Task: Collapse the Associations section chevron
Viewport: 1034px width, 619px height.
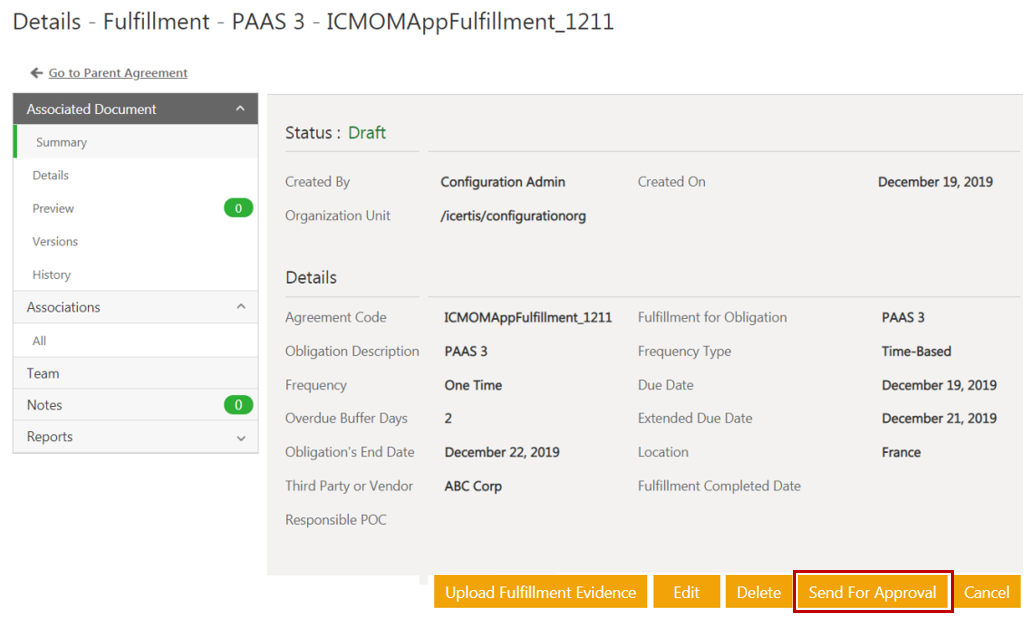Action: point(240,307)
